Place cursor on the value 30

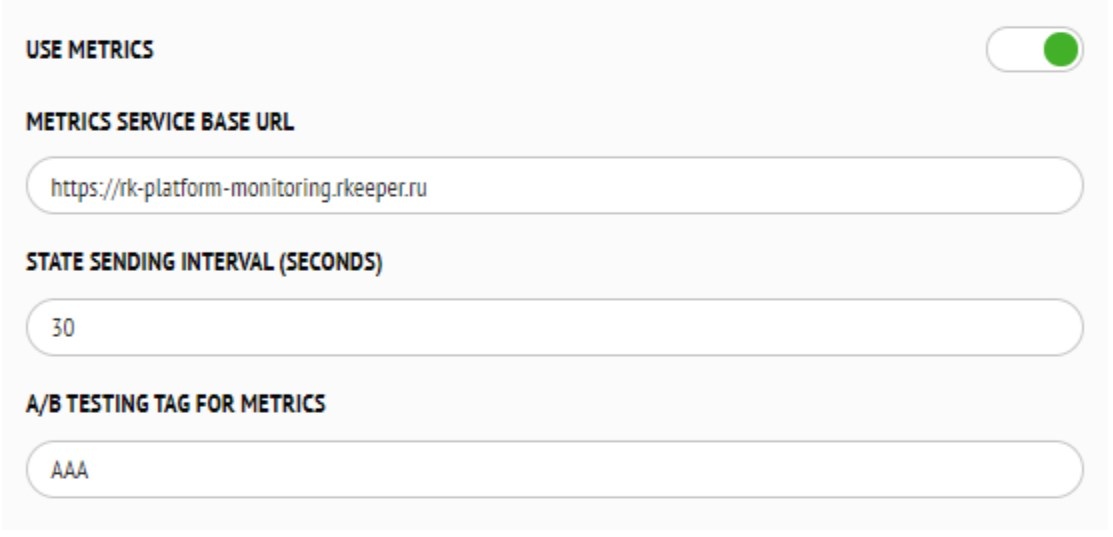tap(64, 328)
